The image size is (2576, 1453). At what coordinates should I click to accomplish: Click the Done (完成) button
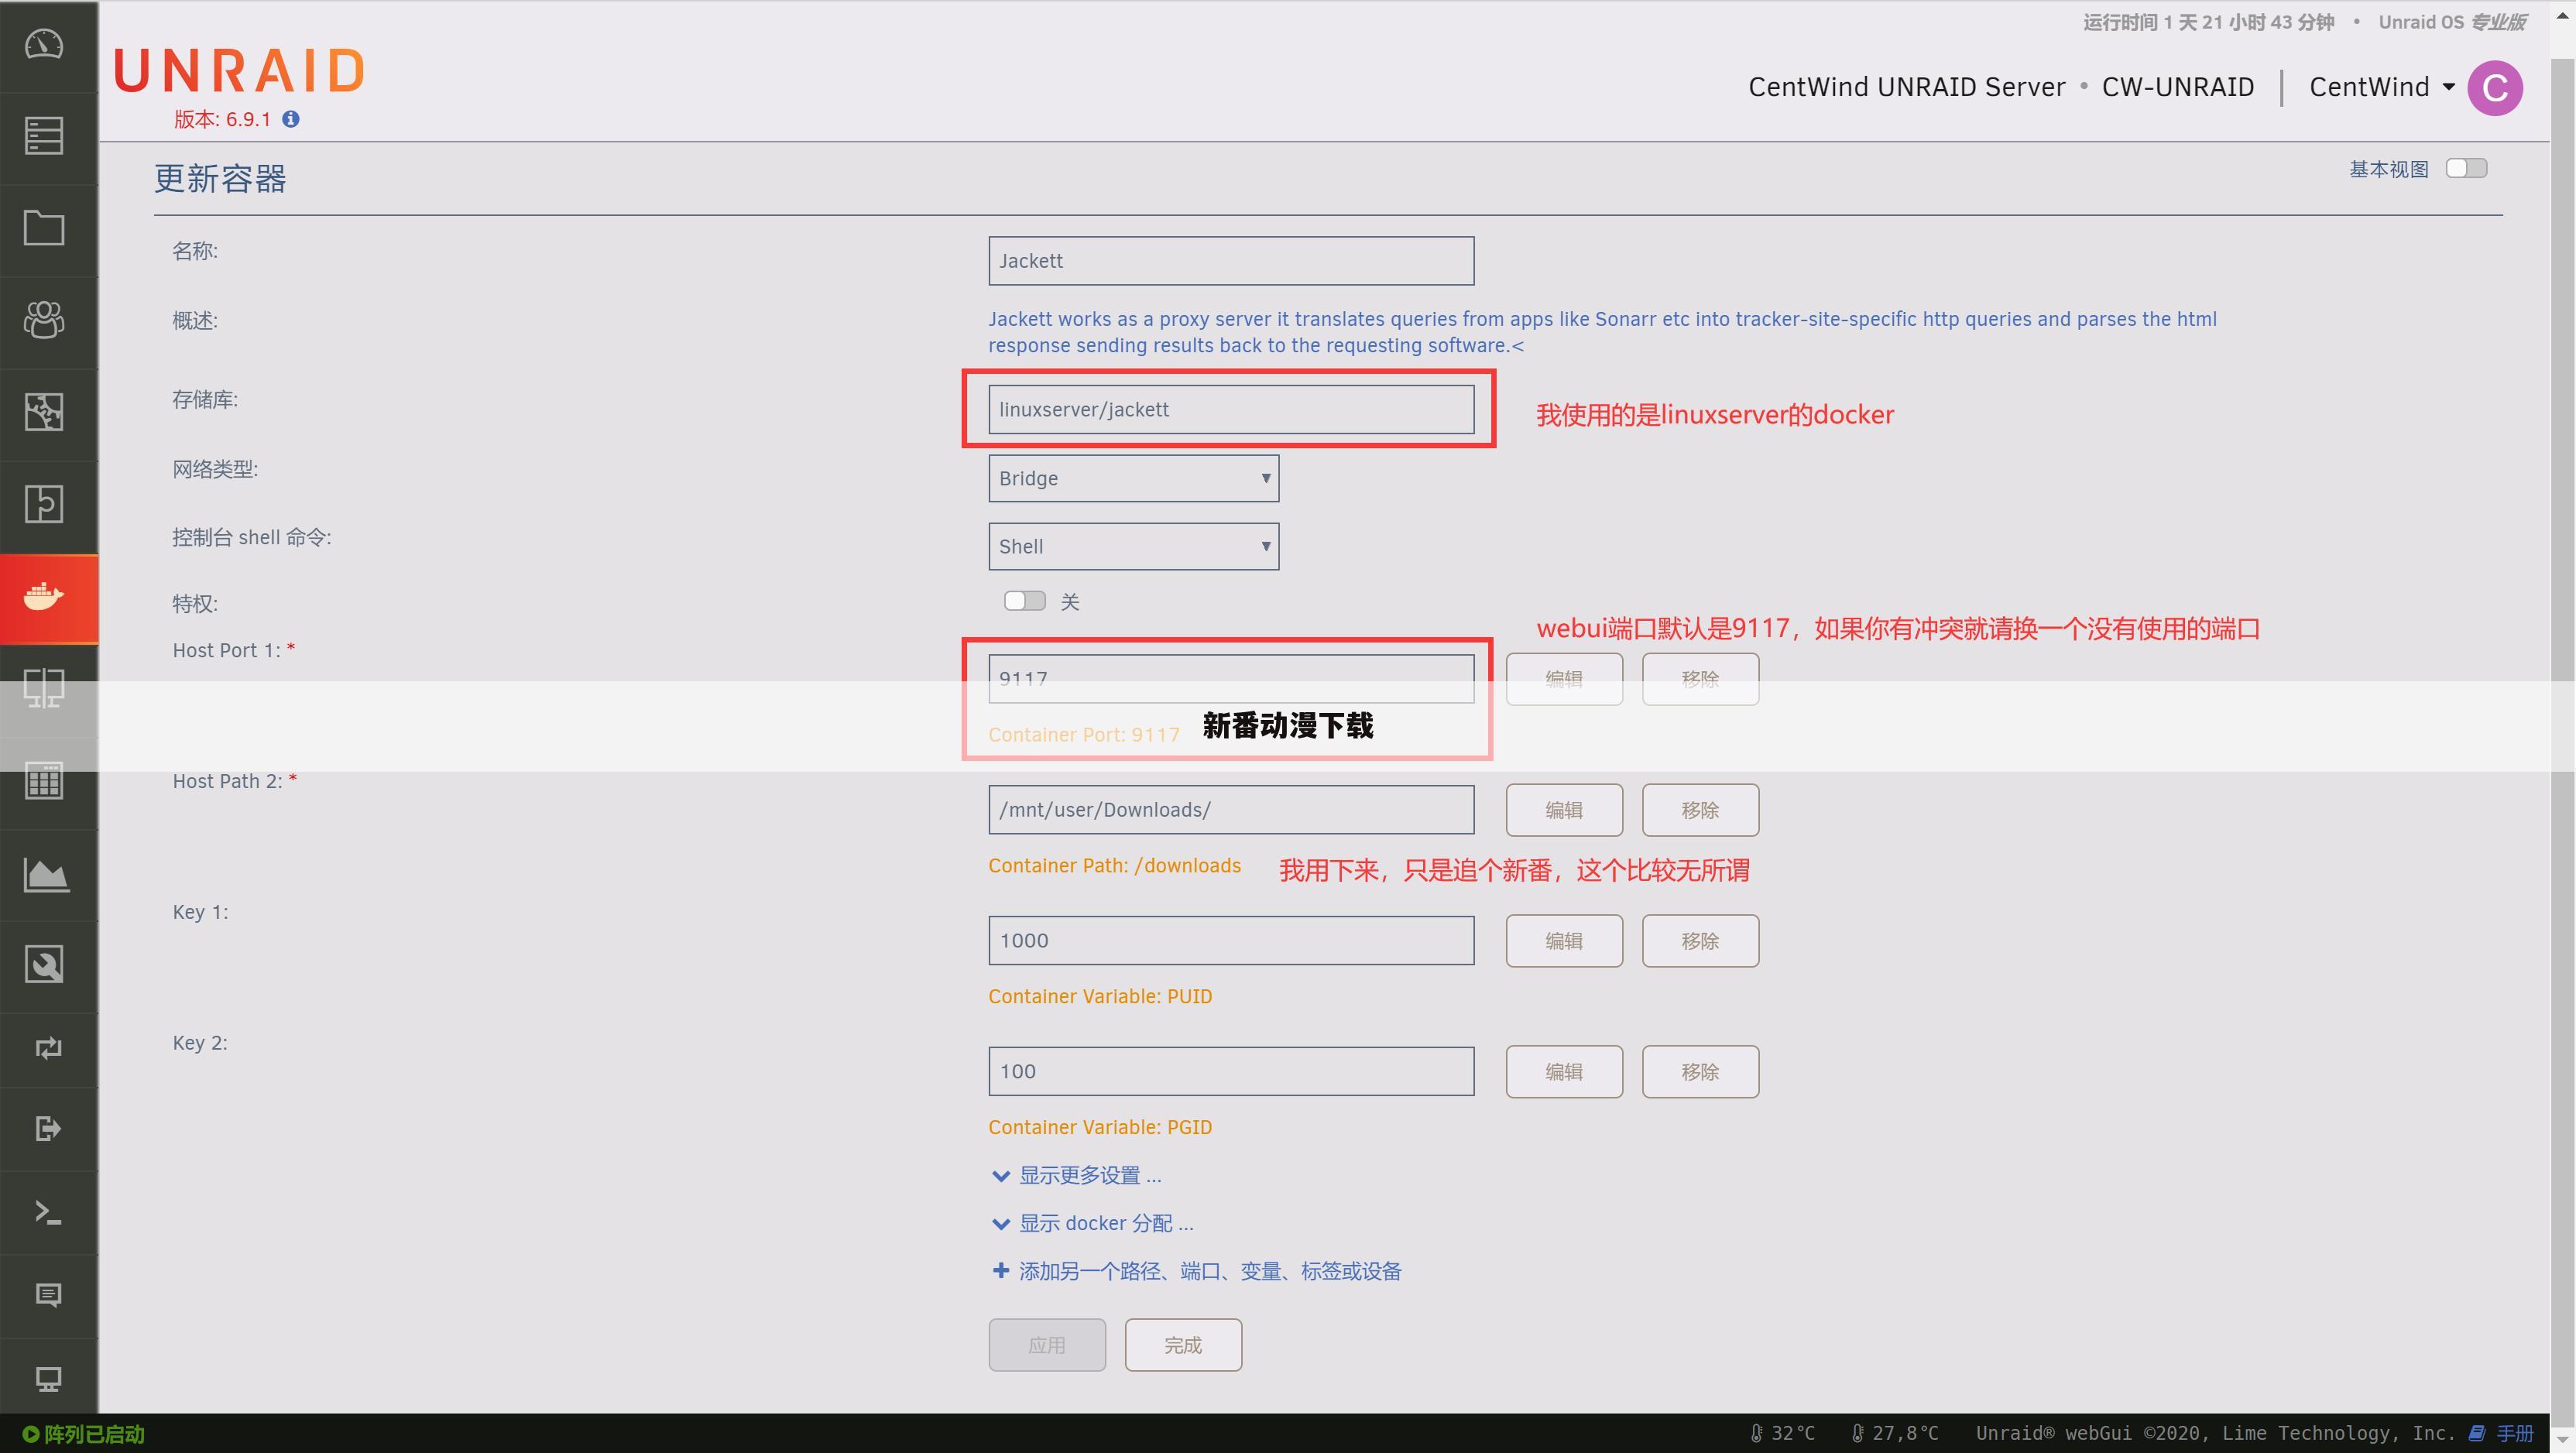tap(1183, 1345)
